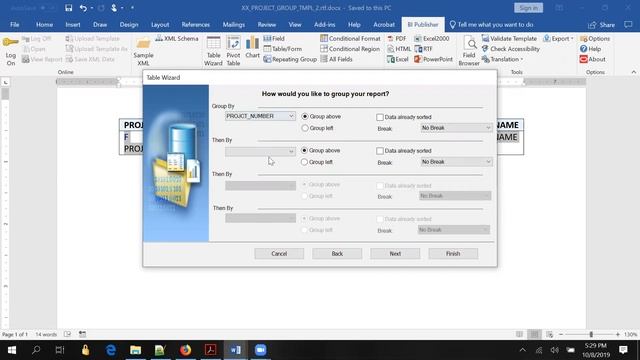Image resolution: width=640 pixels, height=360 pixels.
Task: Open the File tab
Action: click(15, 24)
